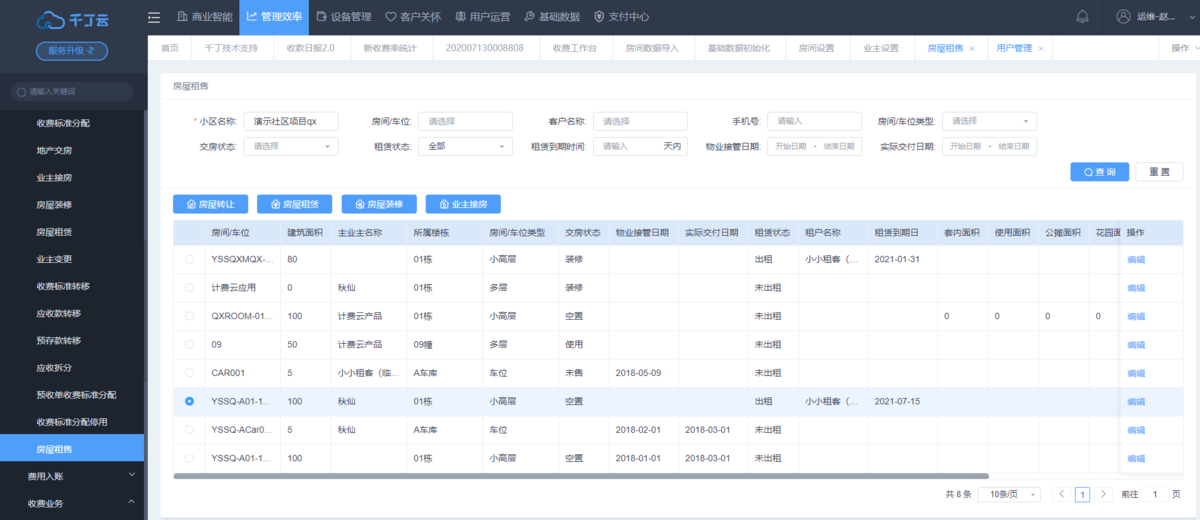Open the 房间/车位 select field
This screenshot has height=520, width=1200.
point(465,121)
